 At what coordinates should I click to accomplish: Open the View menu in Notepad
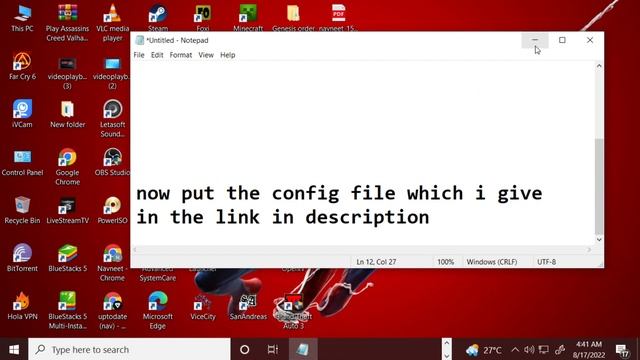point(206,55)
